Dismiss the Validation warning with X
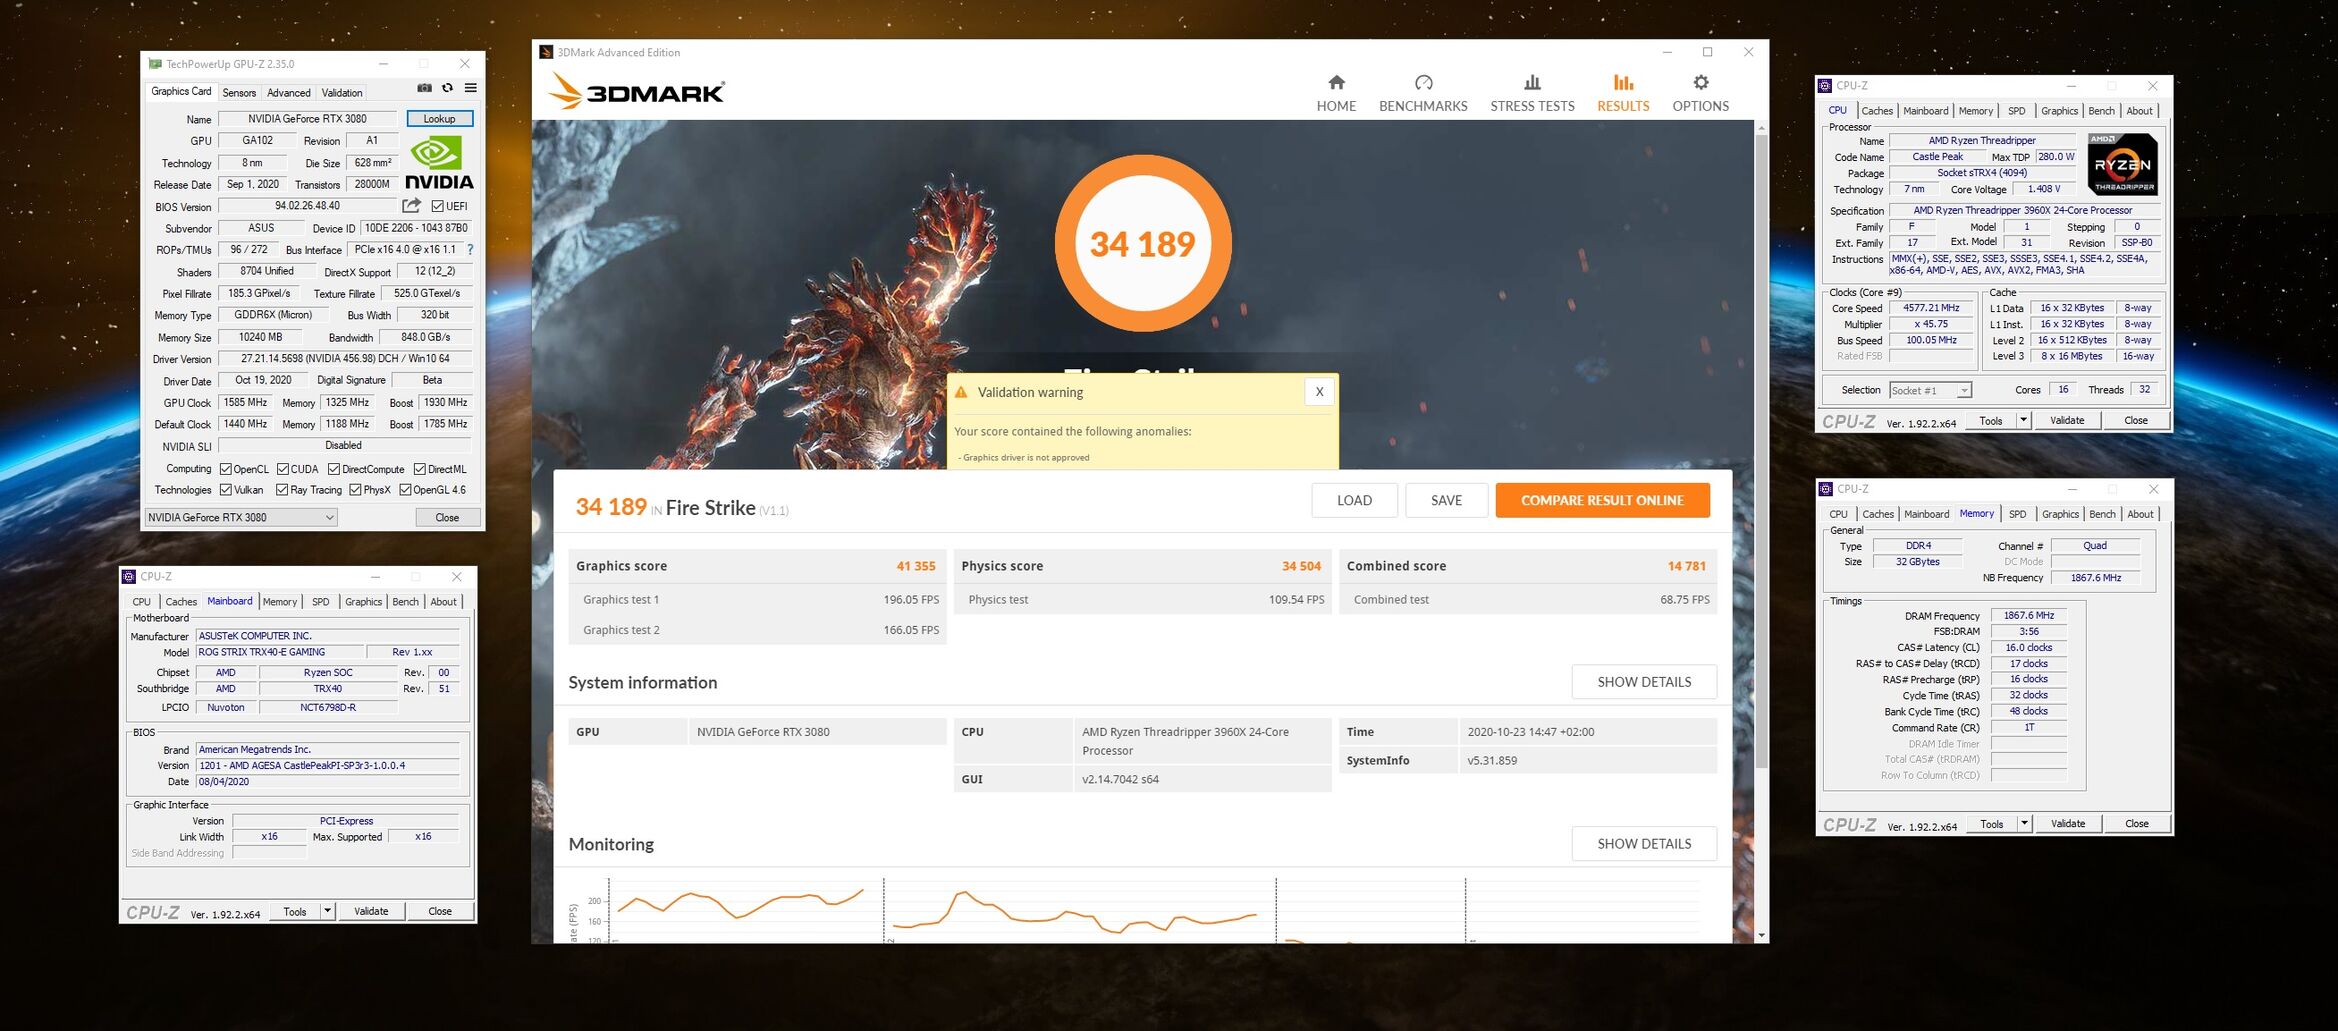 [1319, 392]
